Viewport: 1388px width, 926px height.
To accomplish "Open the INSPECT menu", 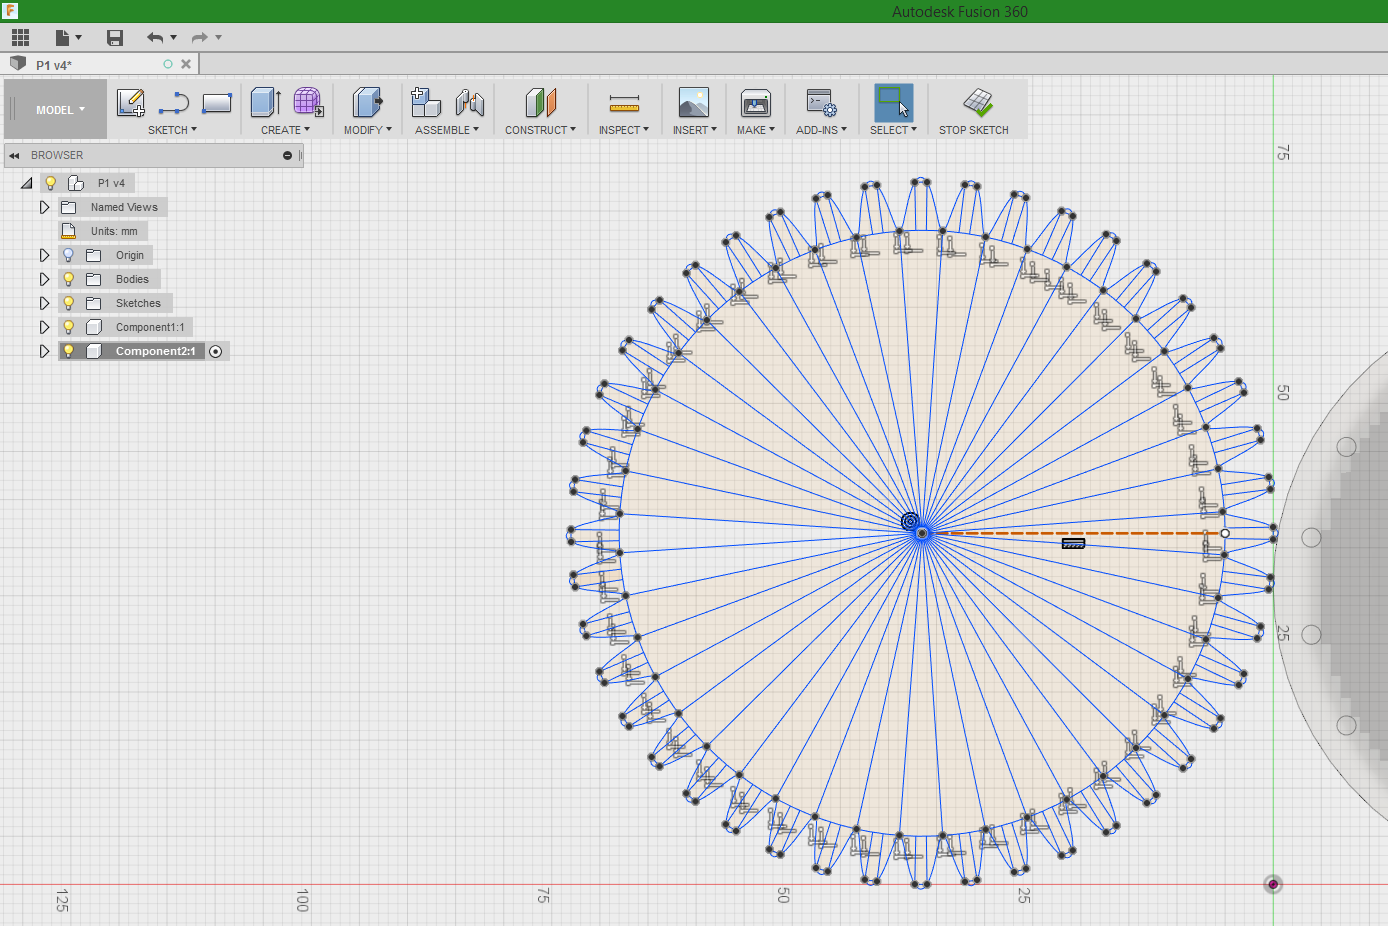I will (x=624, y=130).
